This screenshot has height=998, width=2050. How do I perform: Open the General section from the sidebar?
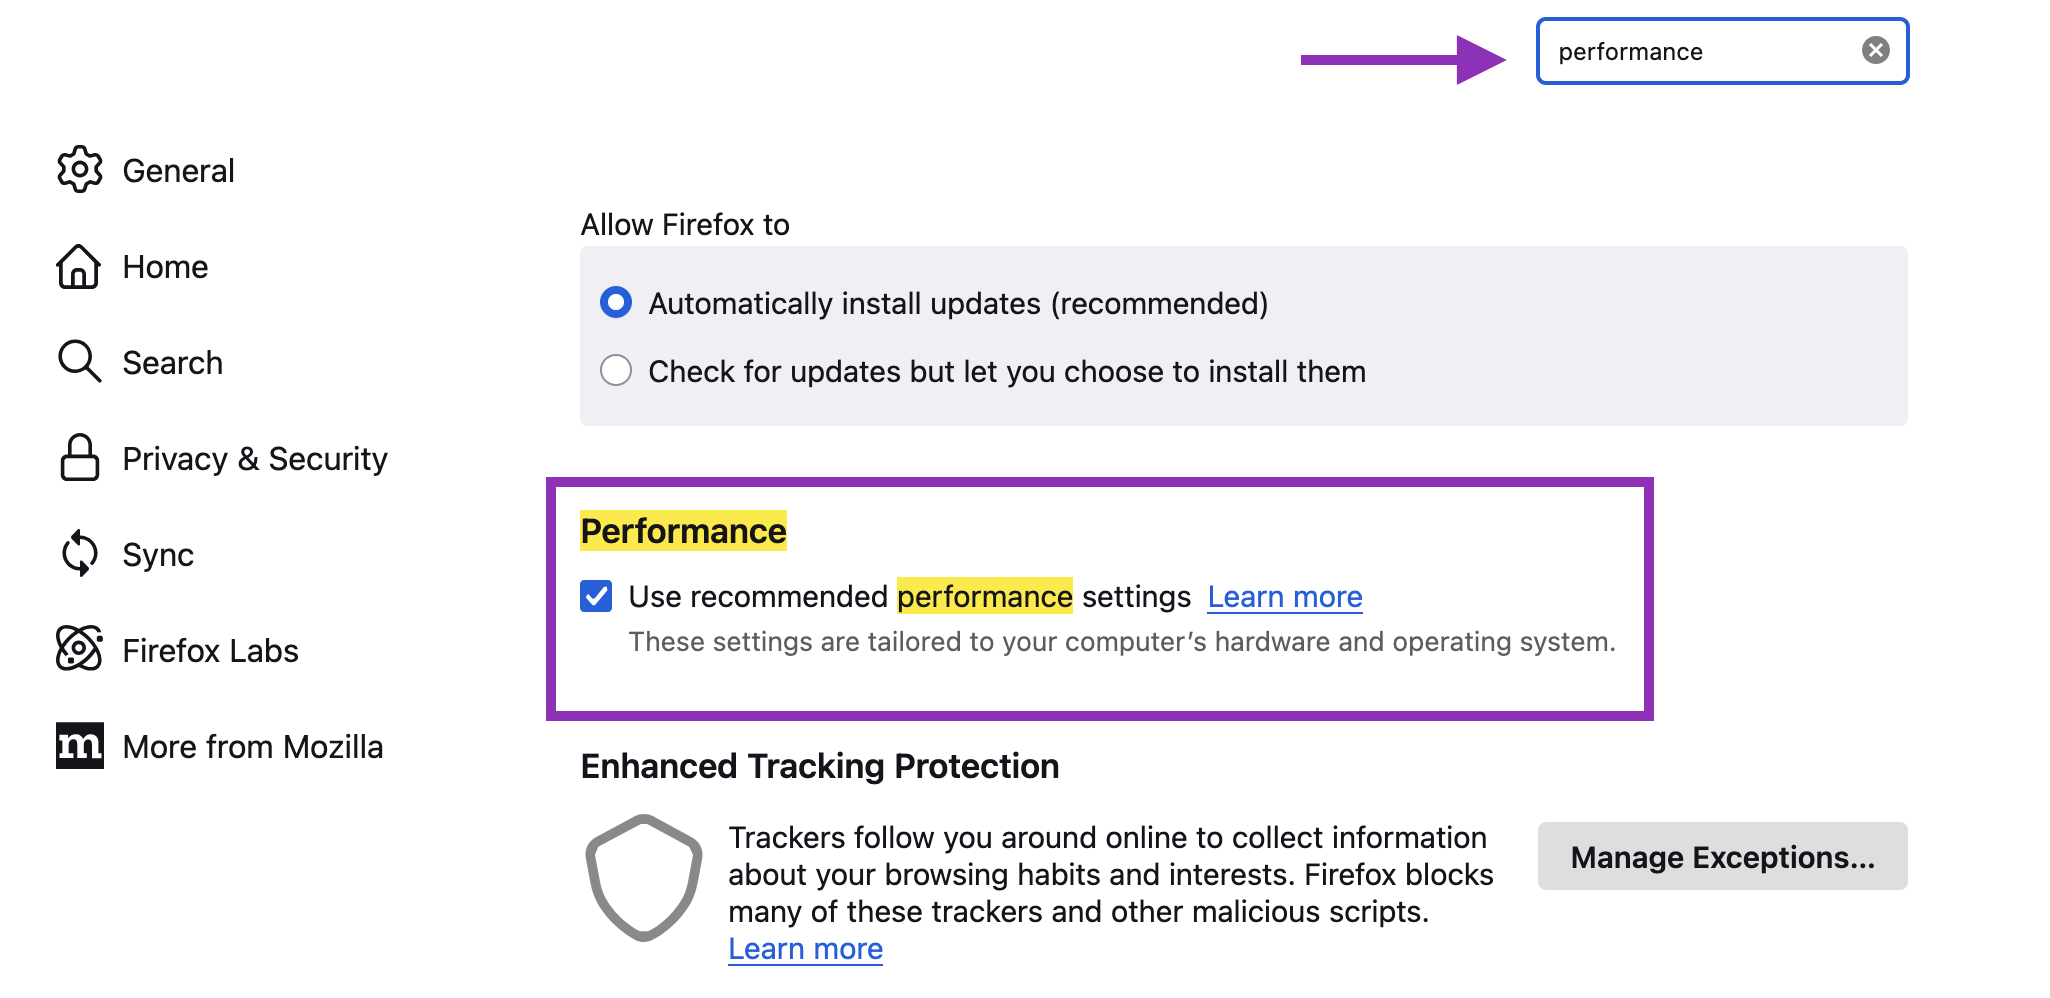(178, 169)
